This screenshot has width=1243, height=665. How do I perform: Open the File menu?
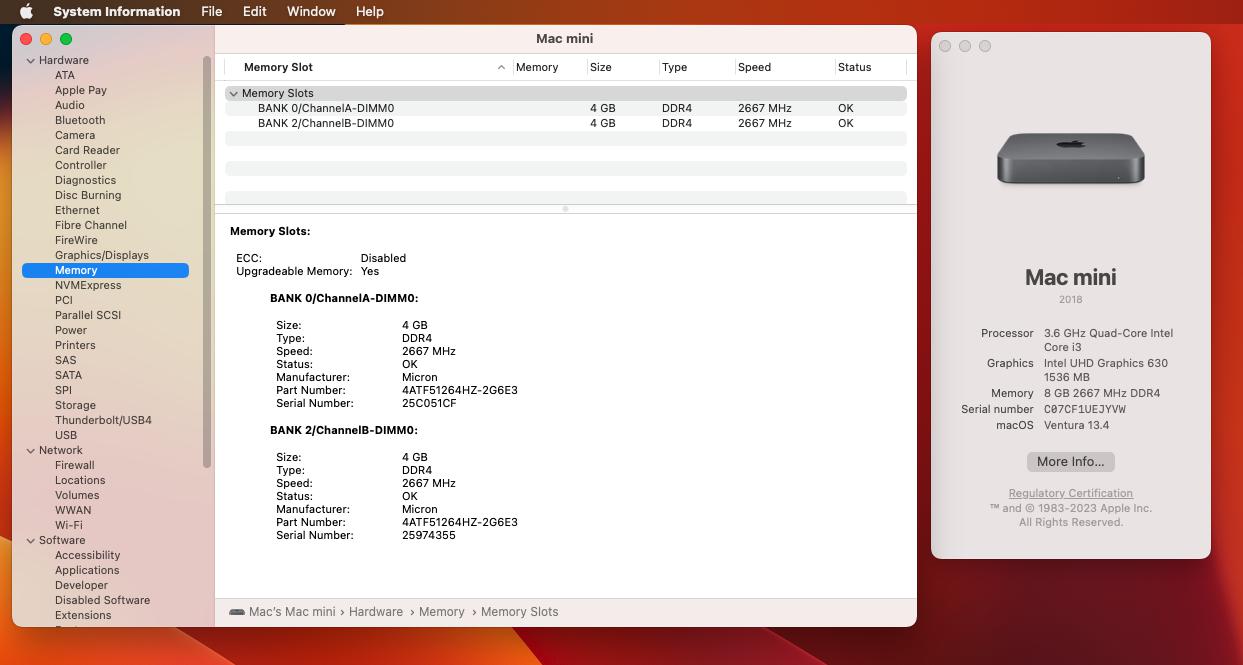pyautogui.click(x=211, y=12)
